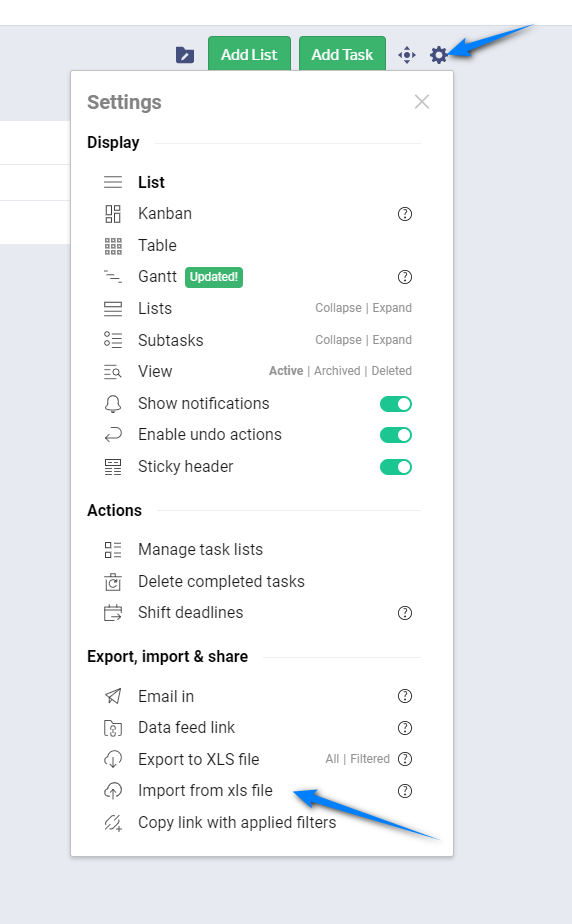View Archived tasks
This screenshot has width=572, height=924.
[x=337, y=371]
